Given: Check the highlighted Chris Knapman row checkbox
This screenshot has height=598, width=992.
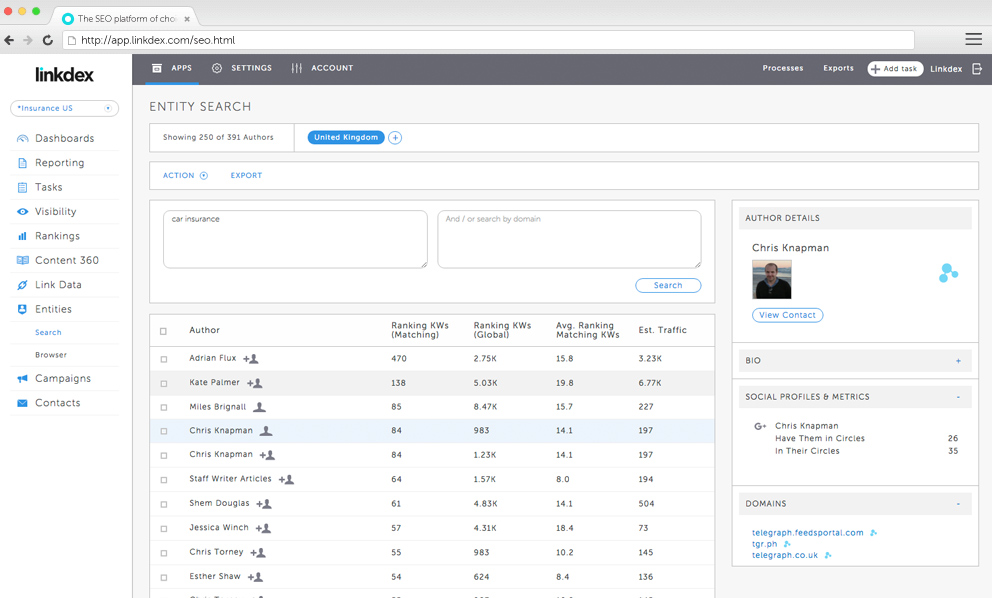Looking at the screenshot, I should point(164,432).
